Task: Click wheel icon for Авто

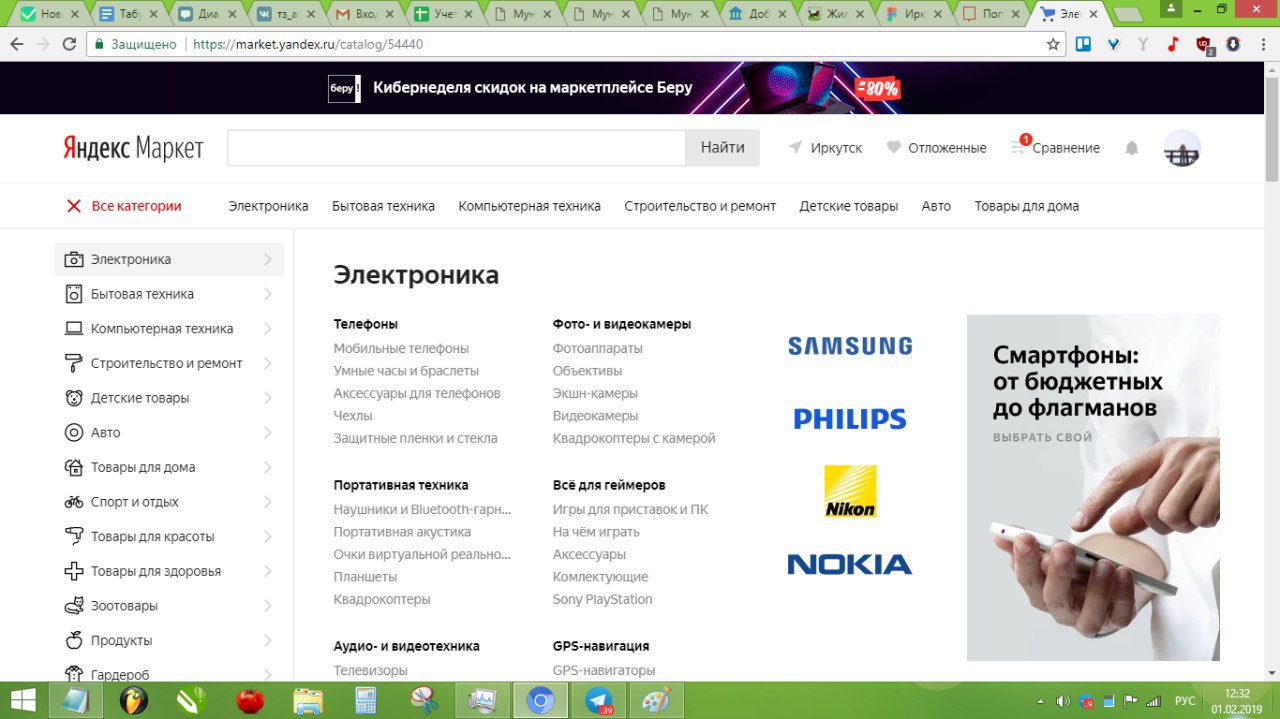Action: click(74, 433)
